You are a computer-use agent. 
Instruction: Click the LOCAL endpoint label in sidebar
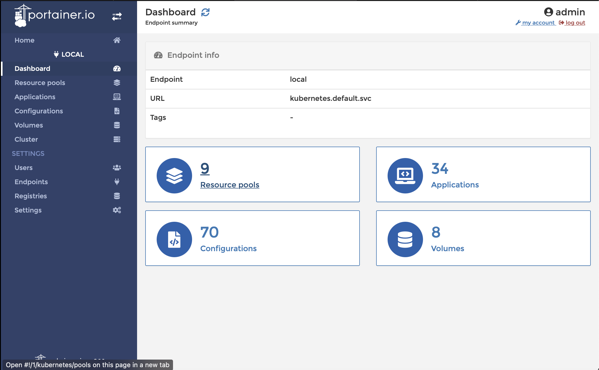[x=69, y=55]
